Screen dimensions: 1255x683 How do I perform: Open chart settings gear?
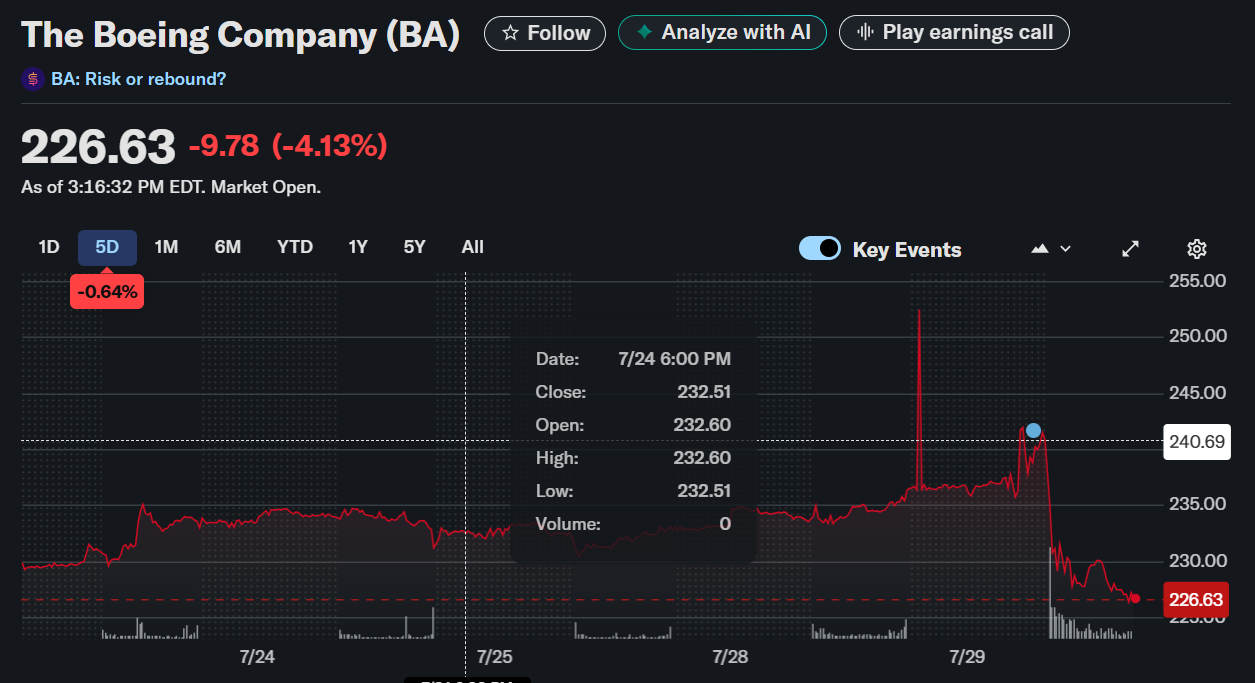tap(1197, 249)
